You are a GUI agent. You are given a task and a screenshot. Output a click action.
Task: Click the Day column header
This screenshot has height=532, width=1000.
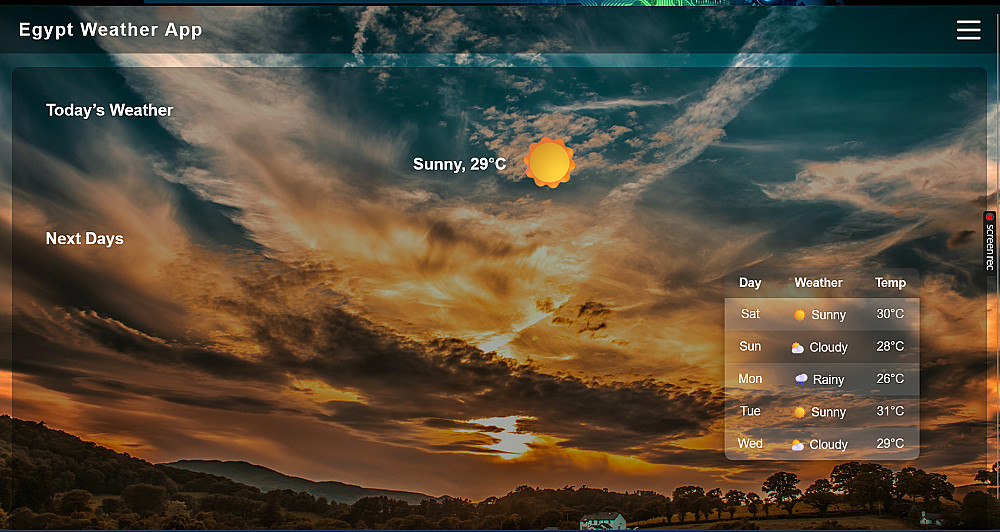(x=750, y=283)
